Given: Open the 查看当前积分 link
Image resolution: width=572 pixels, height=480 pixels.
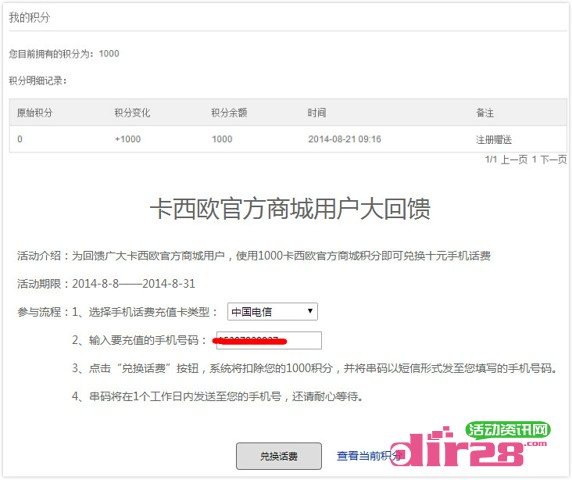Looking at the screenshot, I should tap(369, 456).
